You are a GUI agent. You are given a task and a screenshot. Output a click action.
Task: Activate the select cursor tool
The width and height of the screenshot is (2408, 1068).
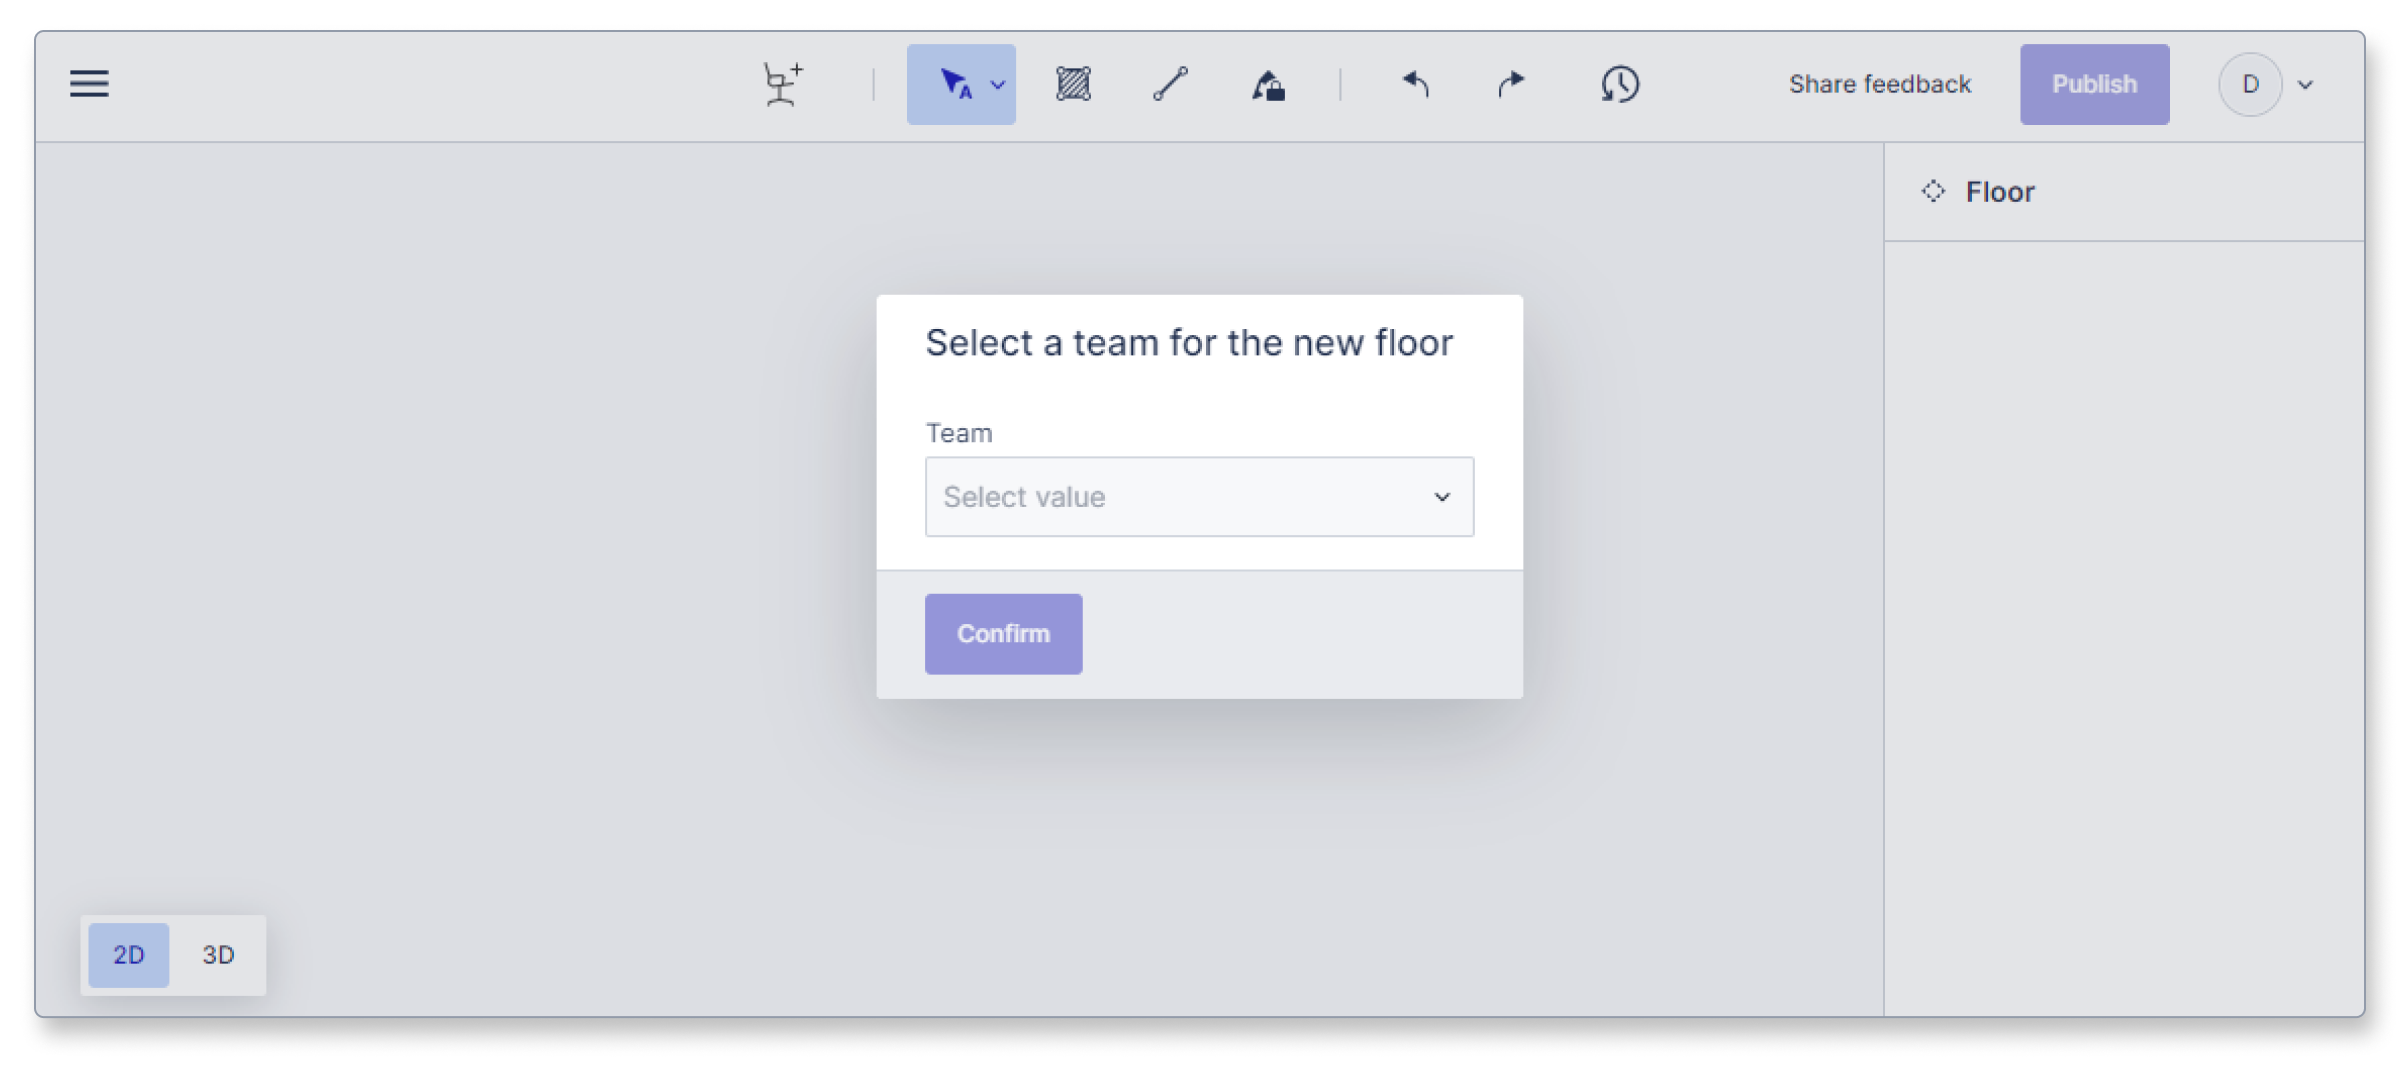(955, 84)
